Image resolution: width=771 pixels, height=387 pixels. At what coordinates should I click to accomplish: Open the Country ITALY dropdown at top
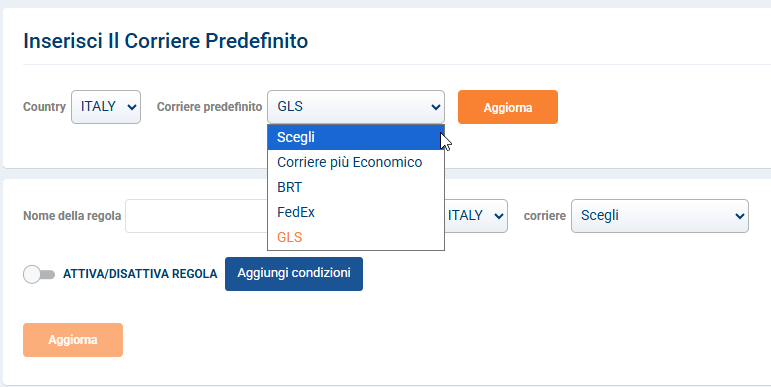coord(106,107)
